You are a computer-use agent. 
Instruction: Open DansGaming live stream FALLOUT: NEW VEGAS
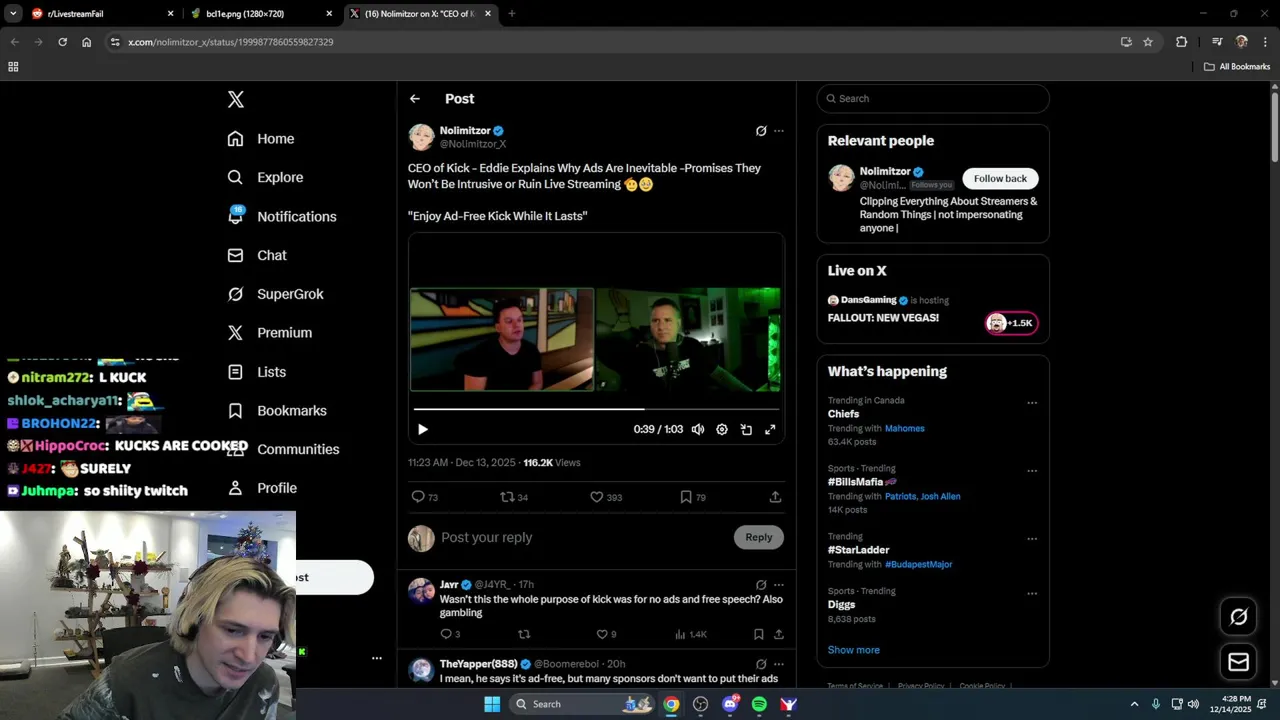[x=883, y=318]
